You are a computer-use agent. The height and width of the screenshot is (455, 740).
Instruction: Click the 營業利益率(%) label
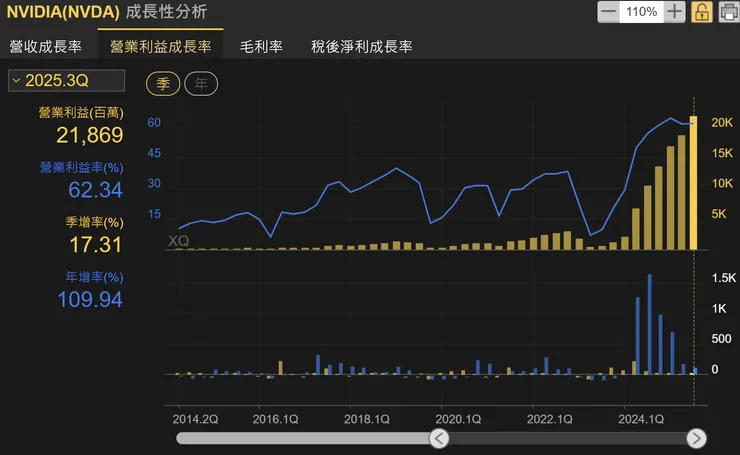[81, 168]
